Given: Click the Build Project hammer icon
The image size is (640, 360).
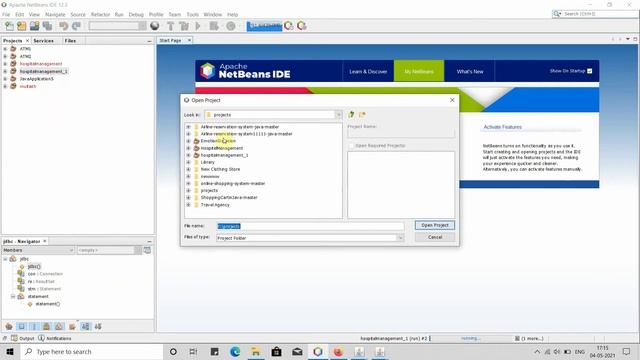Looking at the screenshot, I should 171,26.
